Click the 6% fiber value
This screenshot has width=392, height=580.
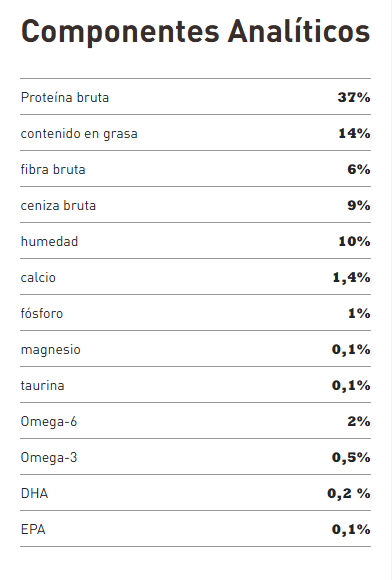click(359, 169)
